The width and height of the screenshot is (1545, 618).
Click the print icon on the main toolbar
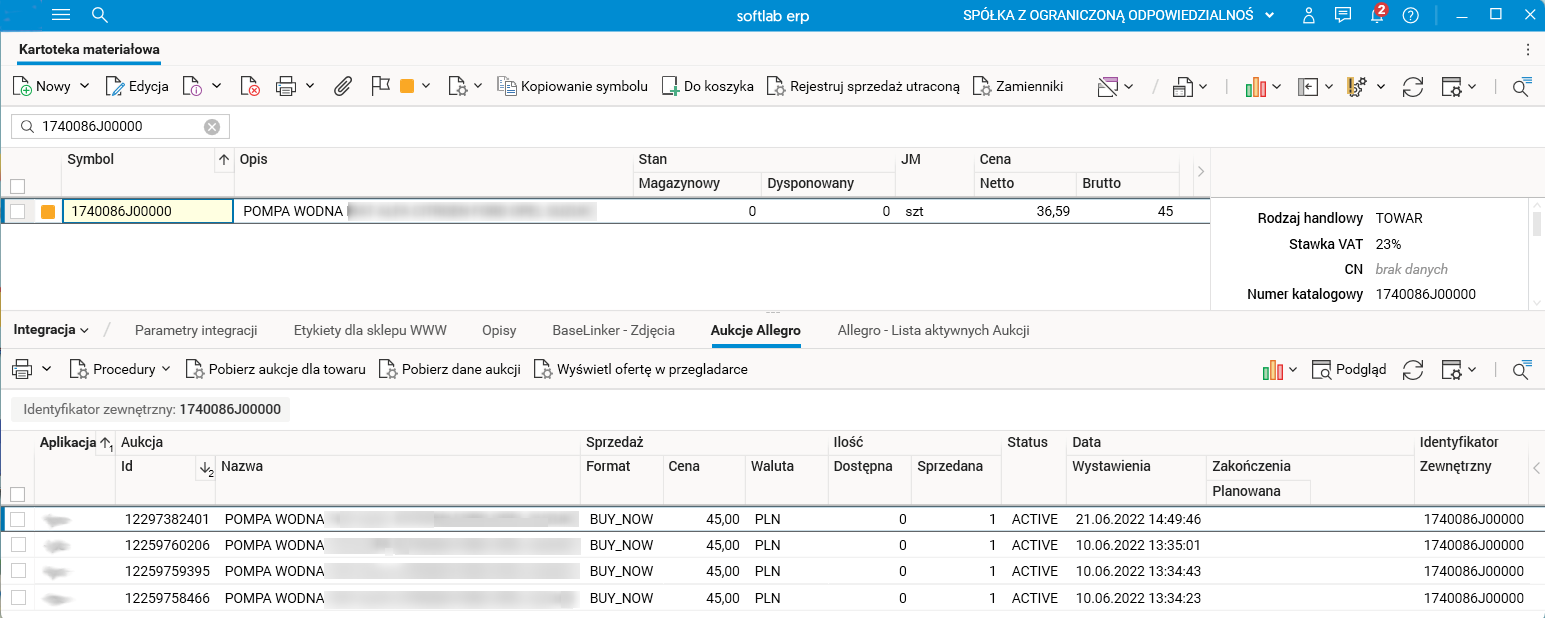(x=285, y=86)
